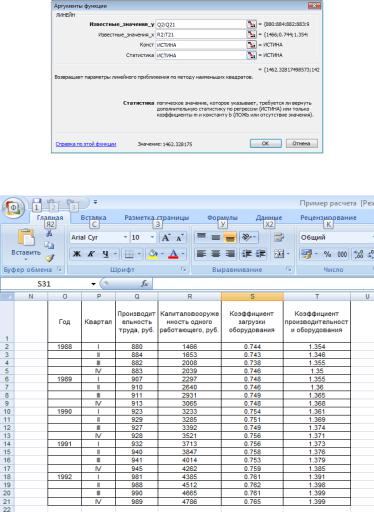
Task: Switch to the Главная ribbon tab
Action: (x=50, y=218)
